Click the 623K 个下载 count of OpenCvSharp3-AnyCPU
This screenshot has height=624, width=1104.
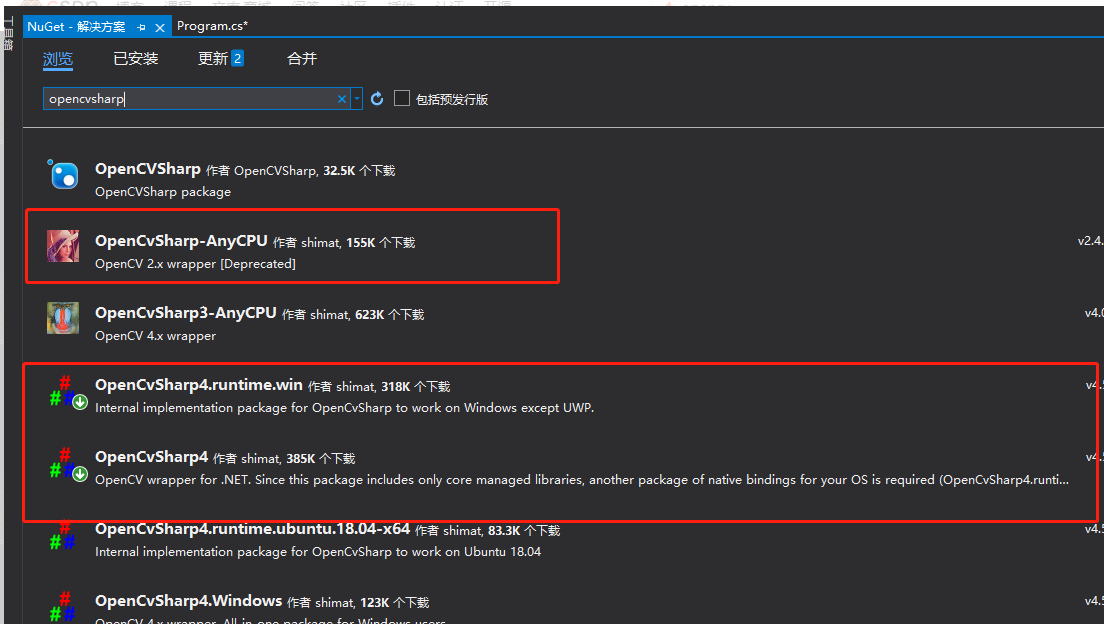pos(389,315)
